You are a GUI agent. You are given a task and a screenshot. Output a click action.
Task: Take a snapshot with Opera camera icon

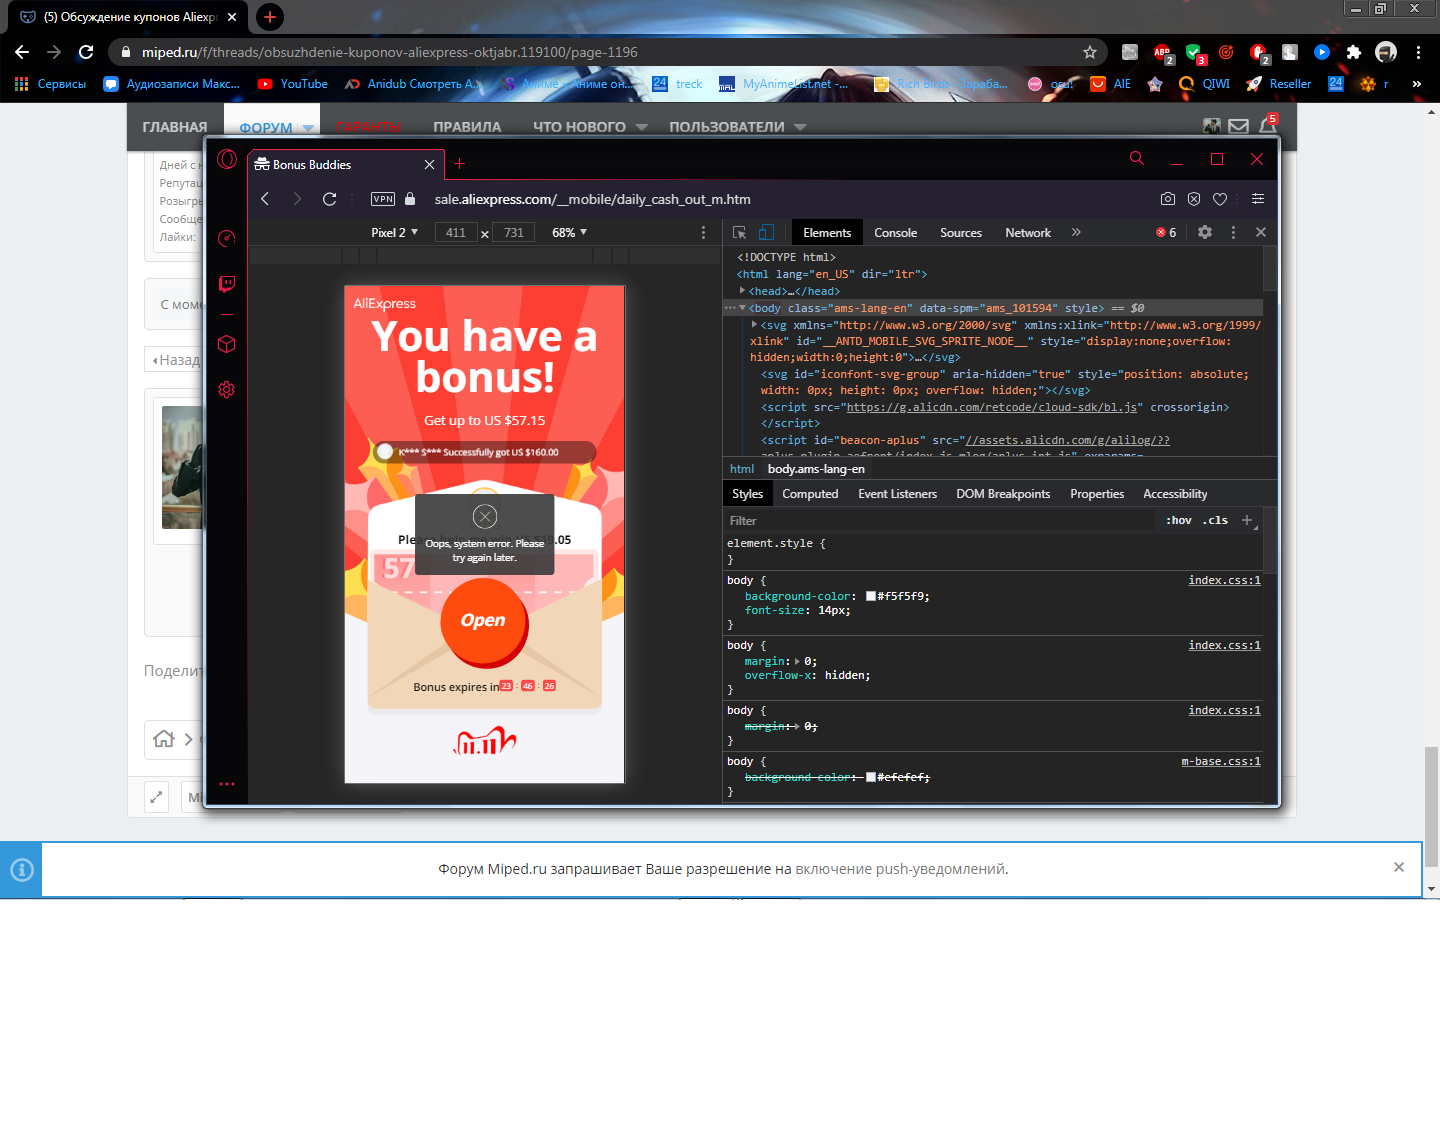(x=1168, y=199)
